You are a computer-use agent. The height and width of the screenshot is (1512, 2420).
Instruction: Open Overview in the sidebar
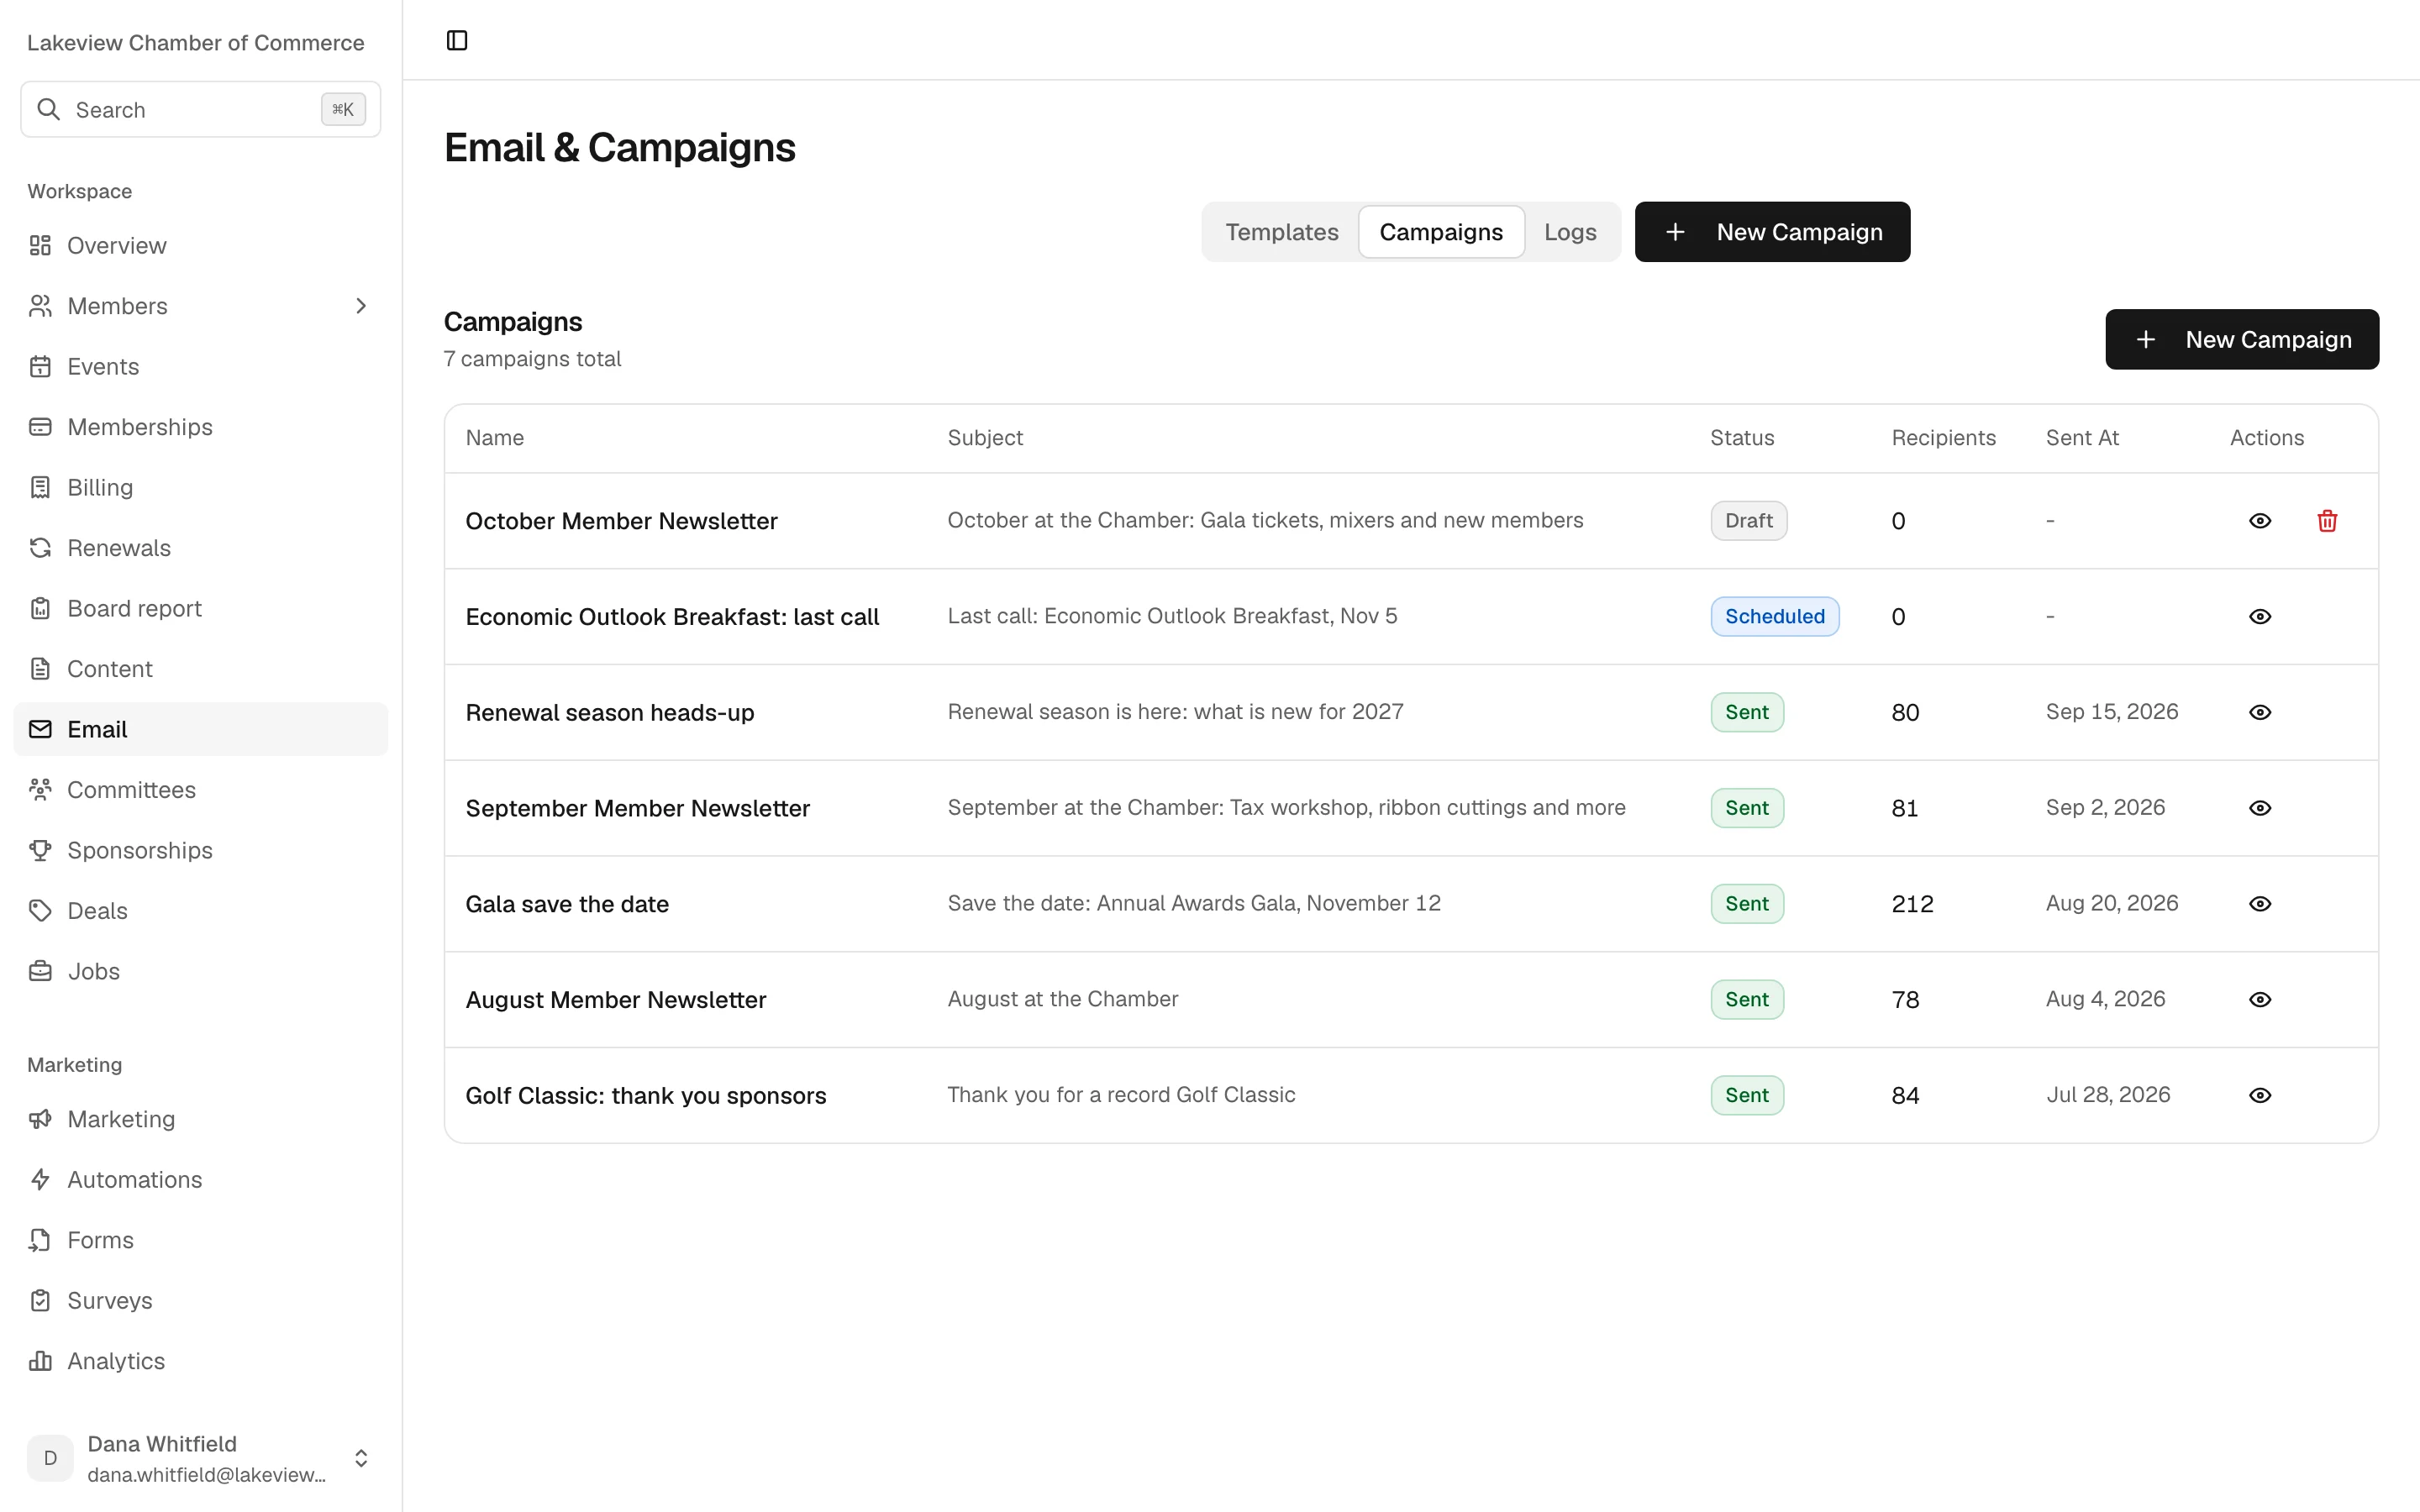click(x=200, y=245)
